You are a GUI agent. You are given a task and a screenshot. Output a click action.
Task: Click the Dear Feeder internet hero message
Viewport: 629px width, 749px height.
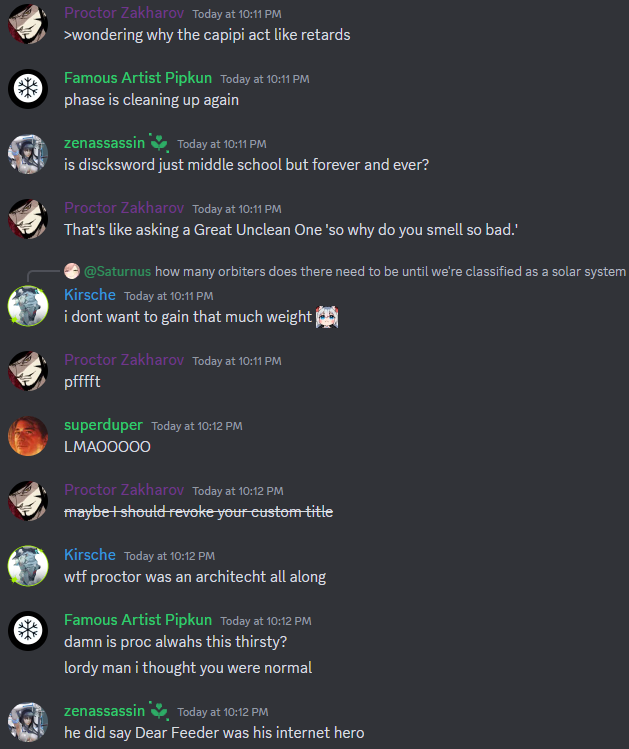214,732
